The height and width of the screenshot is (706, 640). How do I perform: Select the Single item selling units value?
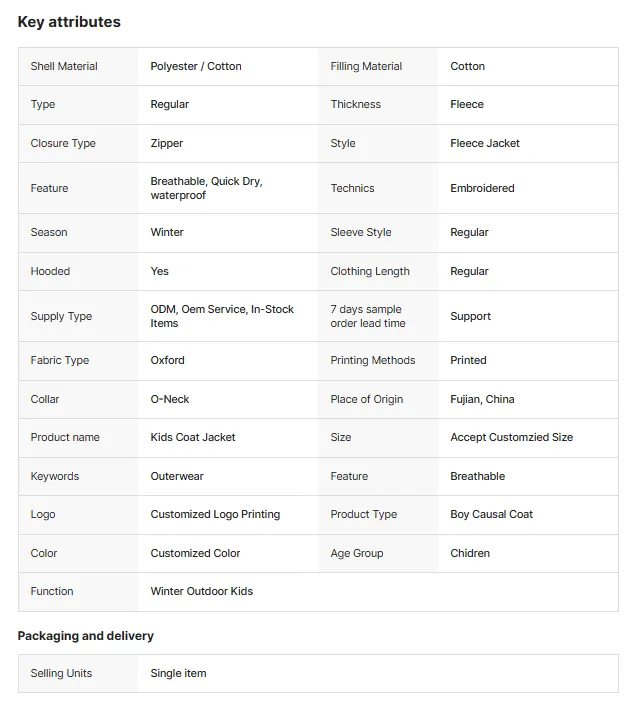click(178, 673)
